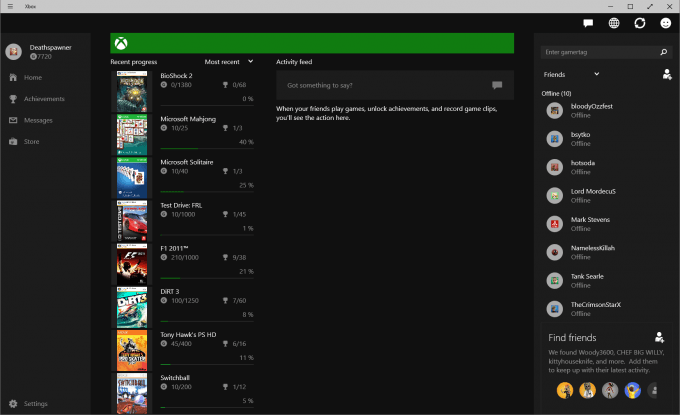Open the DiRT 3 cover thumbnail
The height and width of the screenshot is (415, 680).
[132, 307]
